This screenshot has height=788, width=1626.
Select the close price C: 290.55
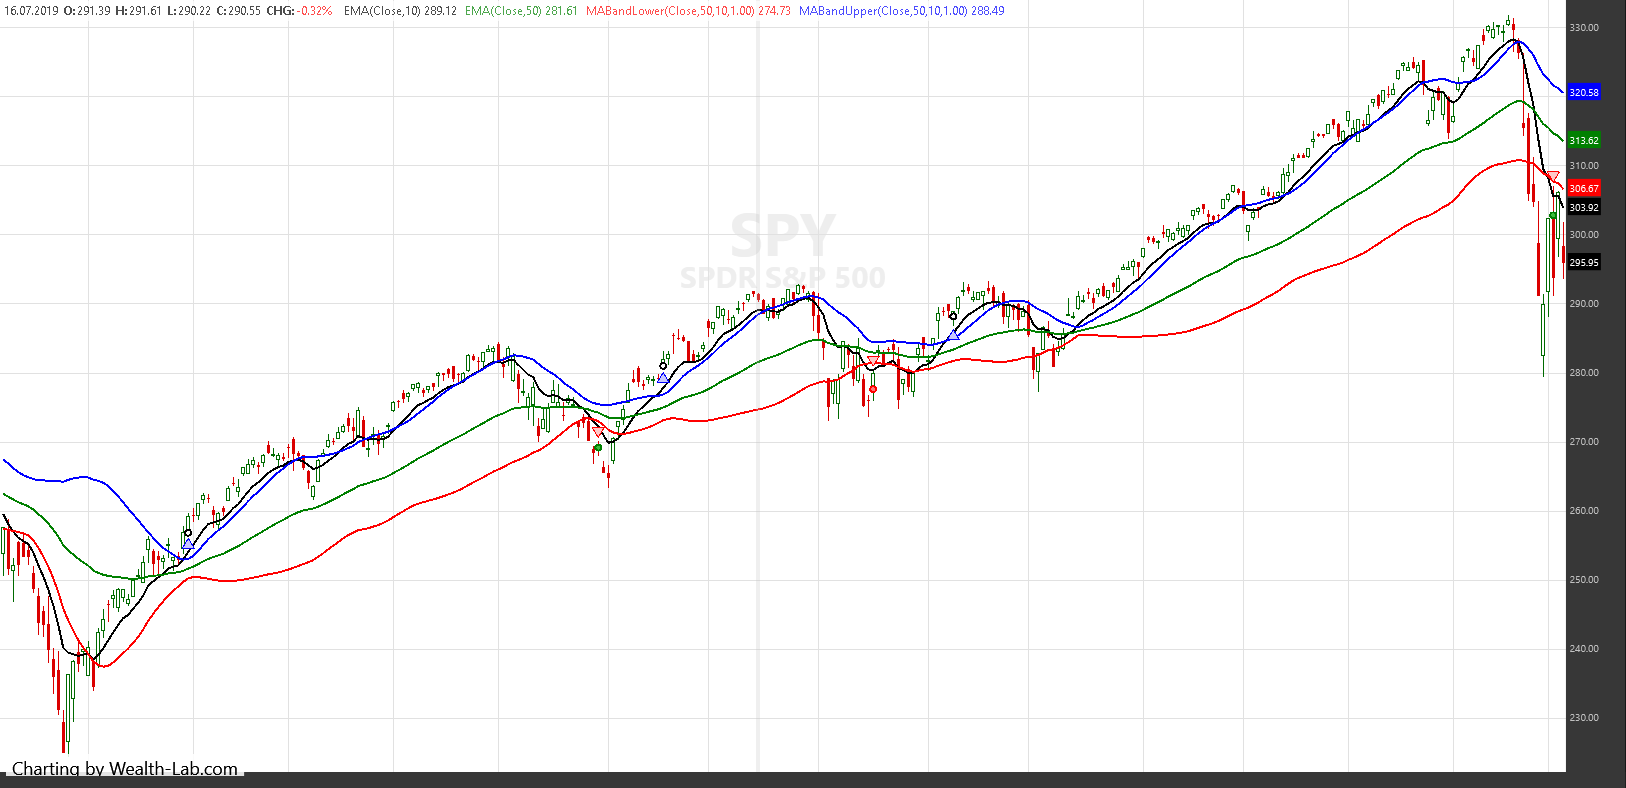point(238,11)
